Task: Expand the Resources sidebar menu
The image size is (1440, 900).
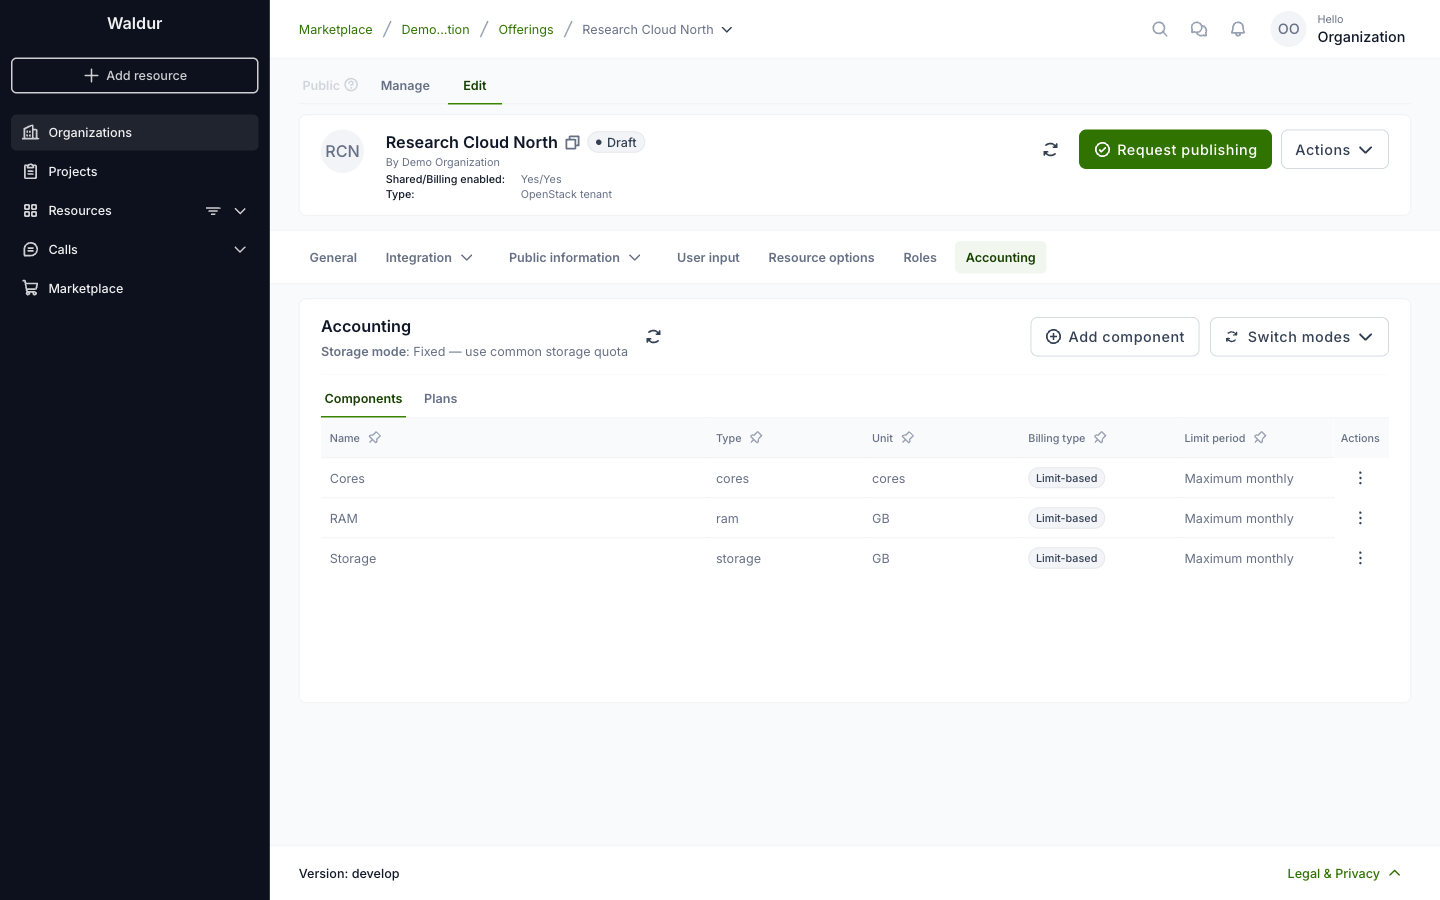Action: [x=240, y=211]
